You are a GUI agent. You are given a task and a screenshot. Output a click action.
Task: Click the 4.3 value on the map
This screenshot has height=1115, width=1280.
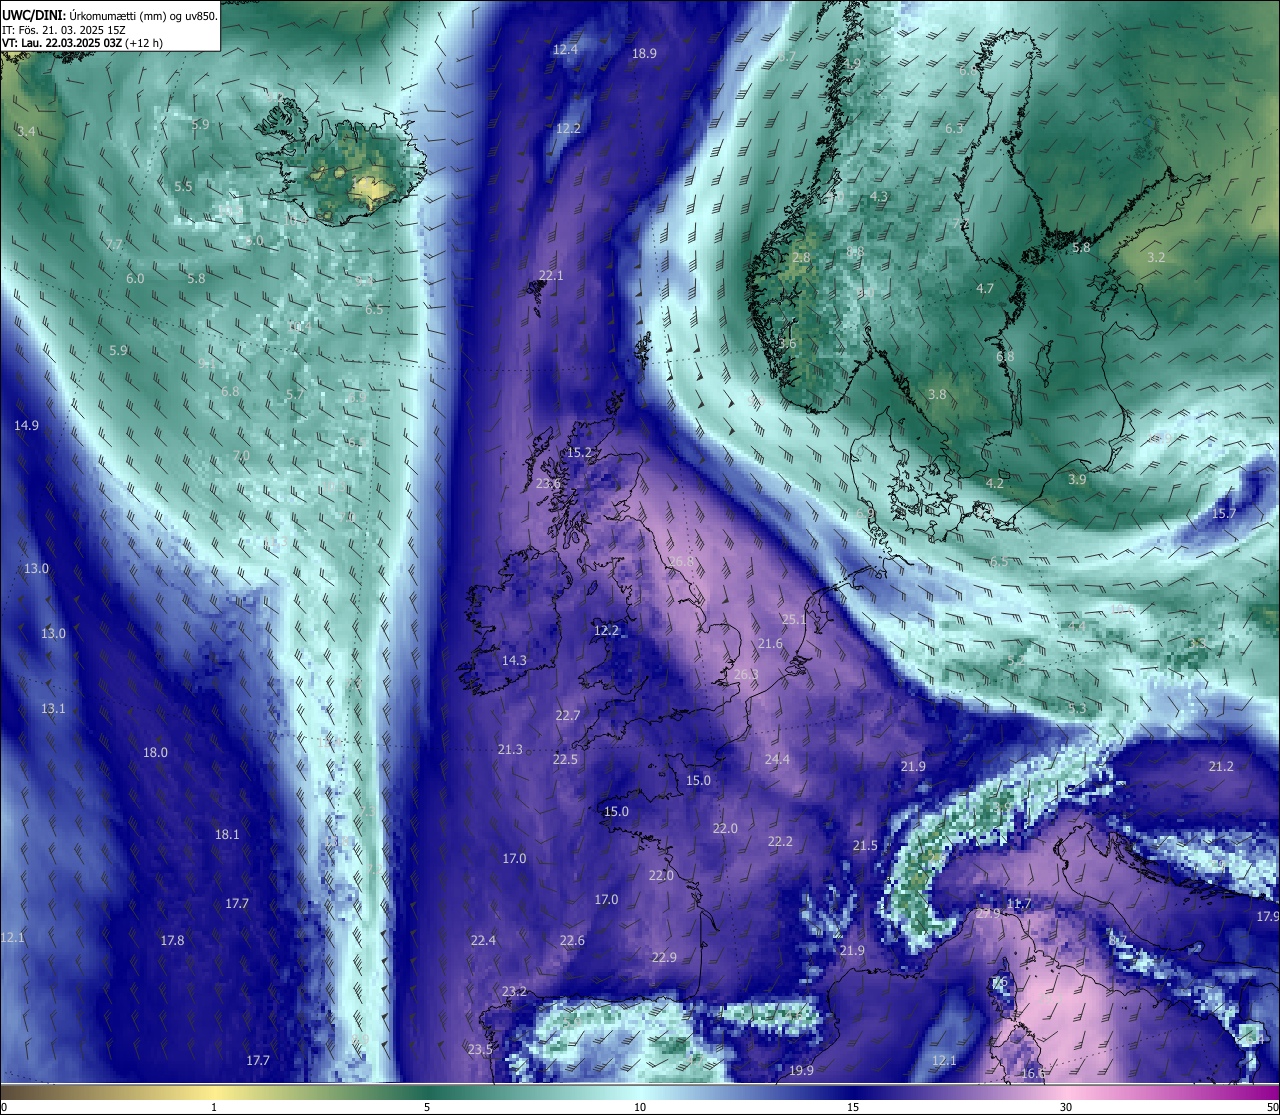pos(879,197)
